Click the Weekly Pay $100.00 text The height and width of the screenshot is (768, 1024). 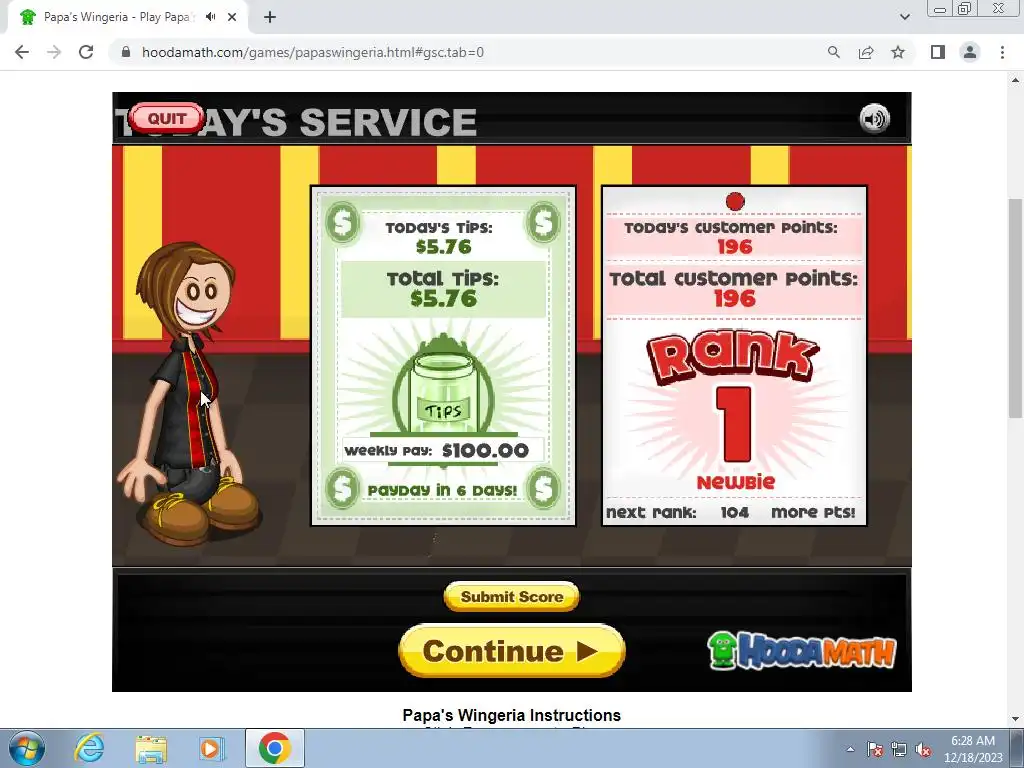coord(436,450)
